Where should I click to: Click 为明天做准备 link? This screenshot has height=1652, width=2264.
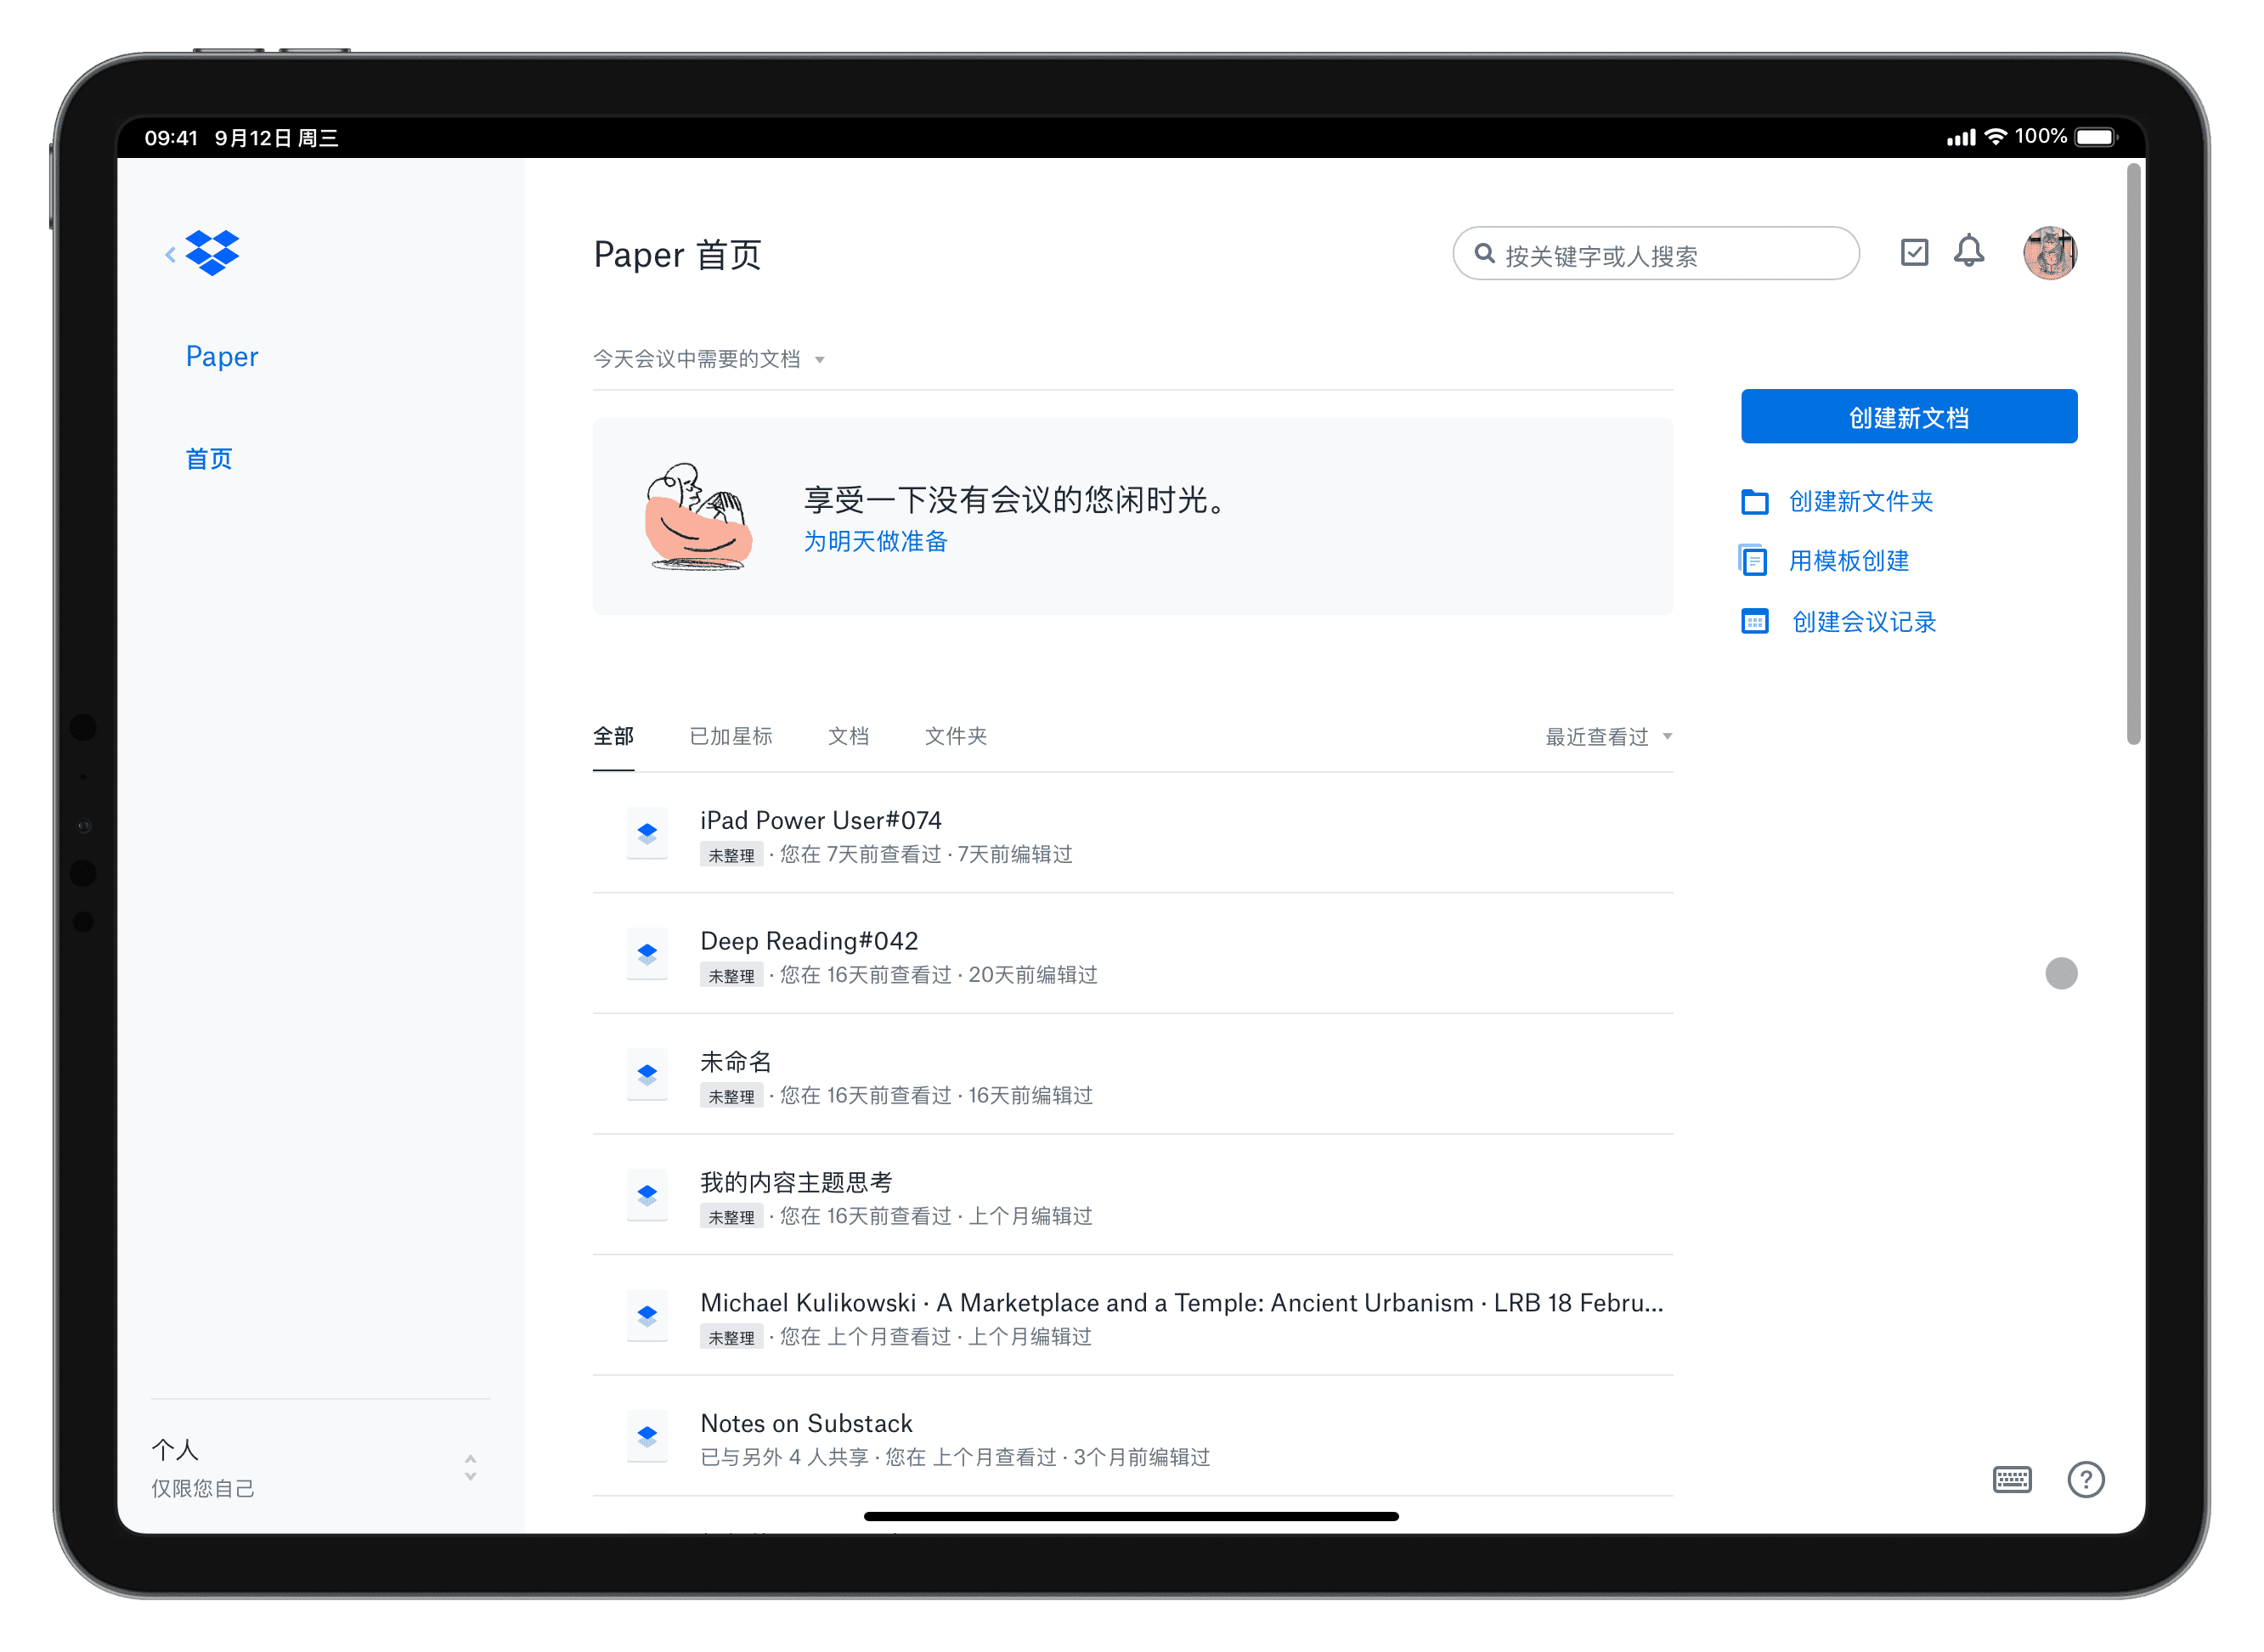tap(876, 542)
